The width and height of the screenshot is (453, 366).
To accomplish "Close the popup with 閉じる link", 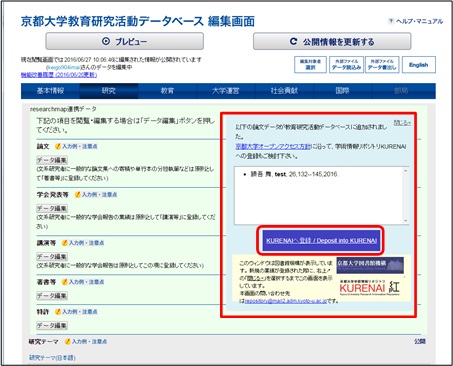I will click(402, 123).
